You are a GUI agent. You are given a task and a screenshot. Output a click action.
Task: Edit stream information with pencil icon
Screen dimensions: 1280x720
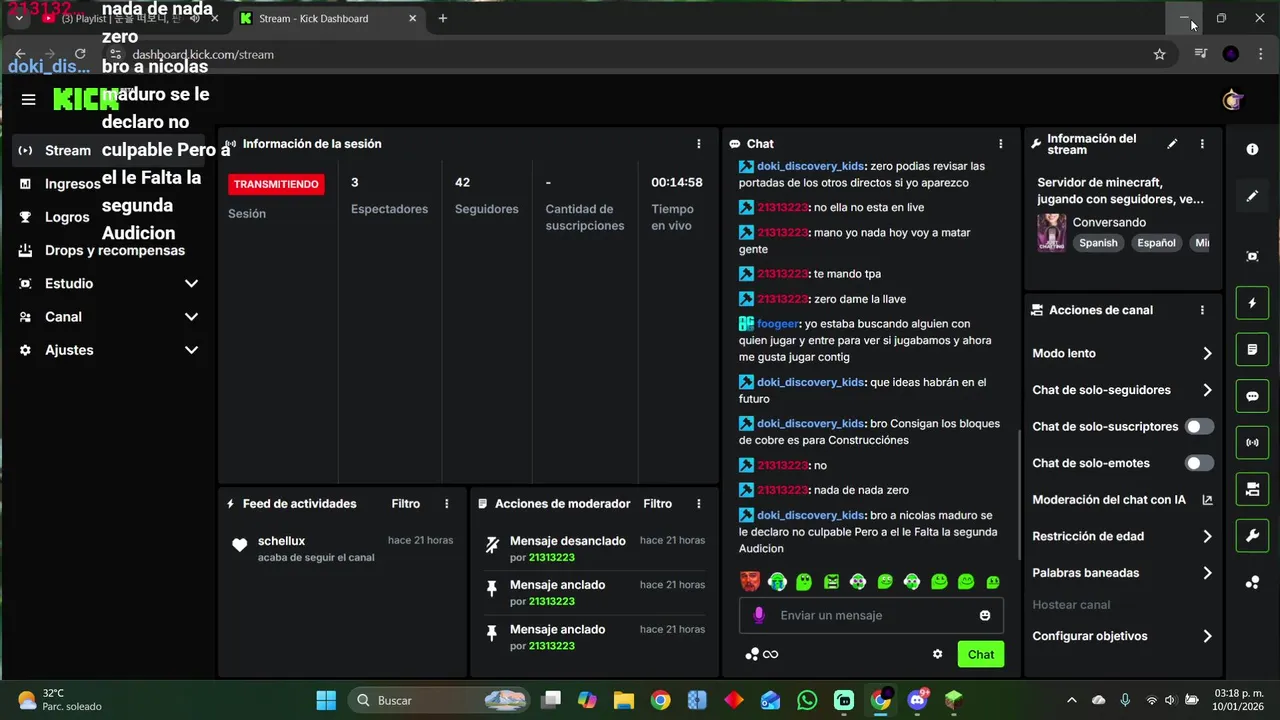pos(1172,144)
